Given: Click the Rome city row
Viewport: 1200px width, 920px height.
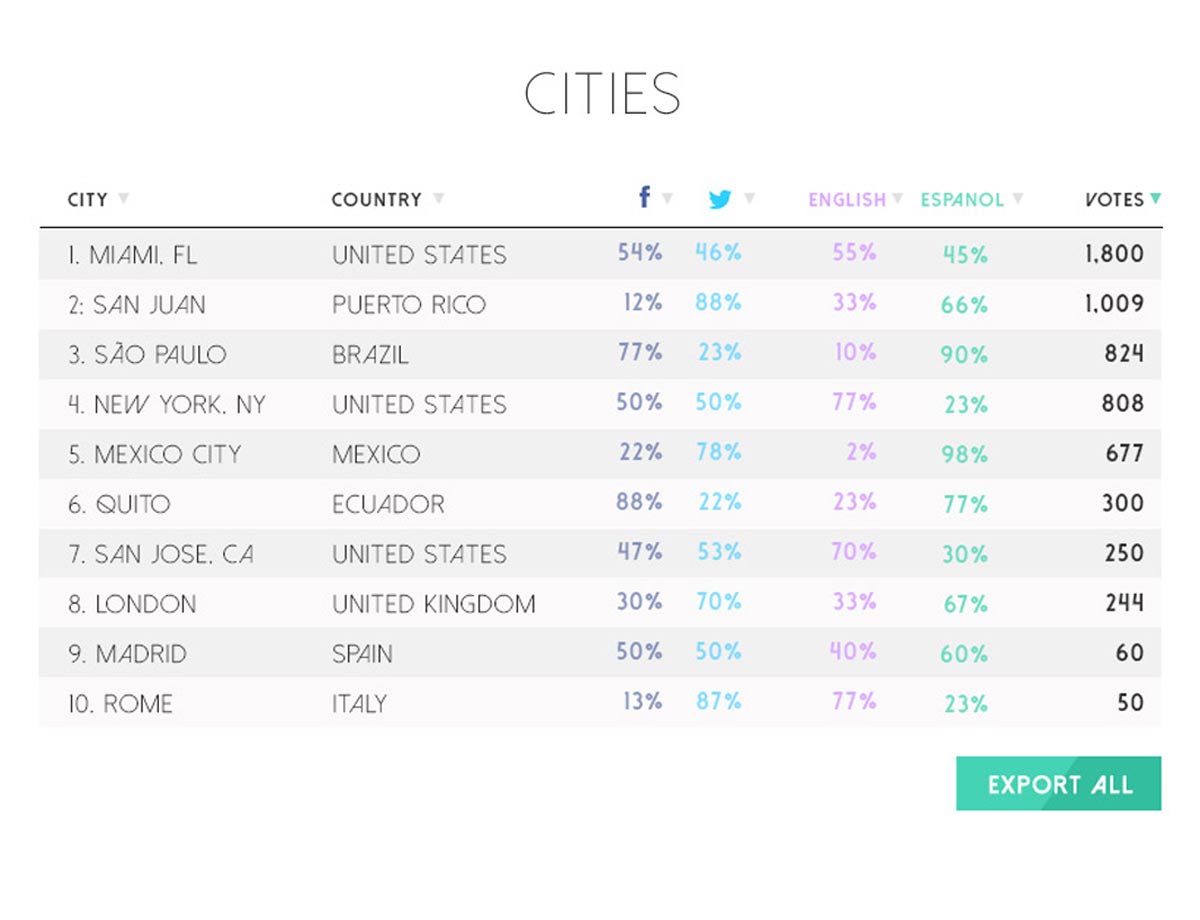Looking at the screenshot, I should click(x=121, y=704).
